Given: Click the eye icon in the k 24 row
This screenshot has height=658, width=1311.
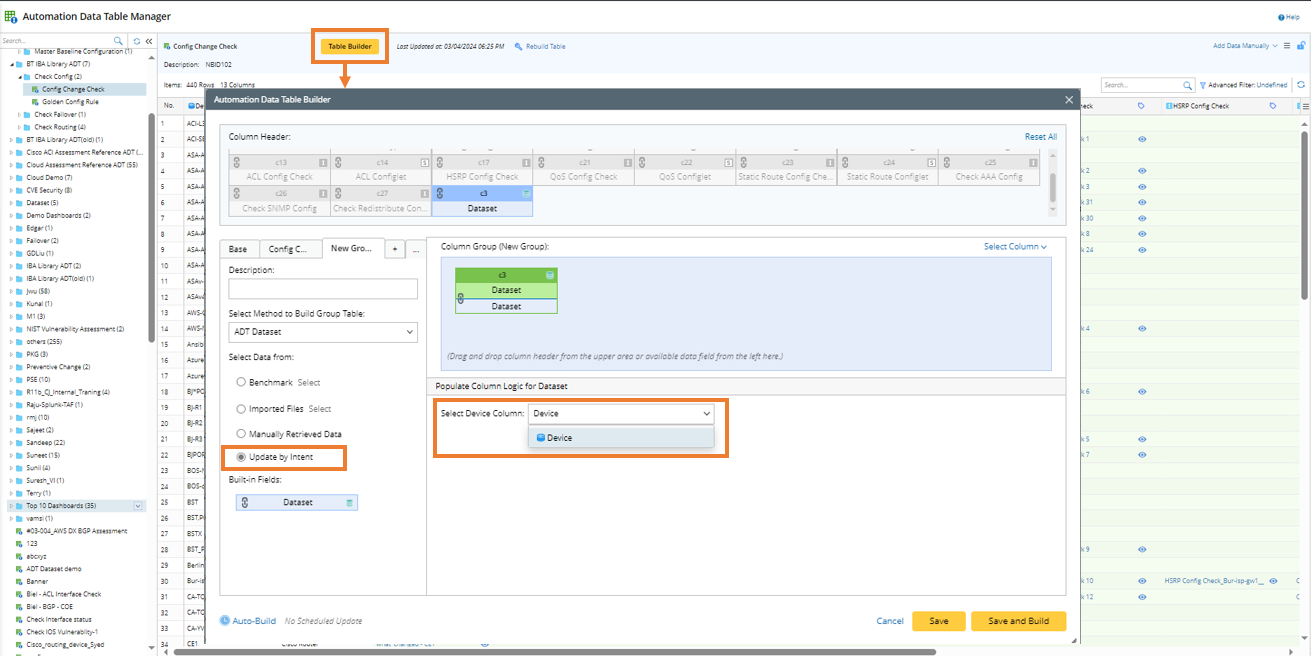Looking at the screenshot, I should (1142, 249).
